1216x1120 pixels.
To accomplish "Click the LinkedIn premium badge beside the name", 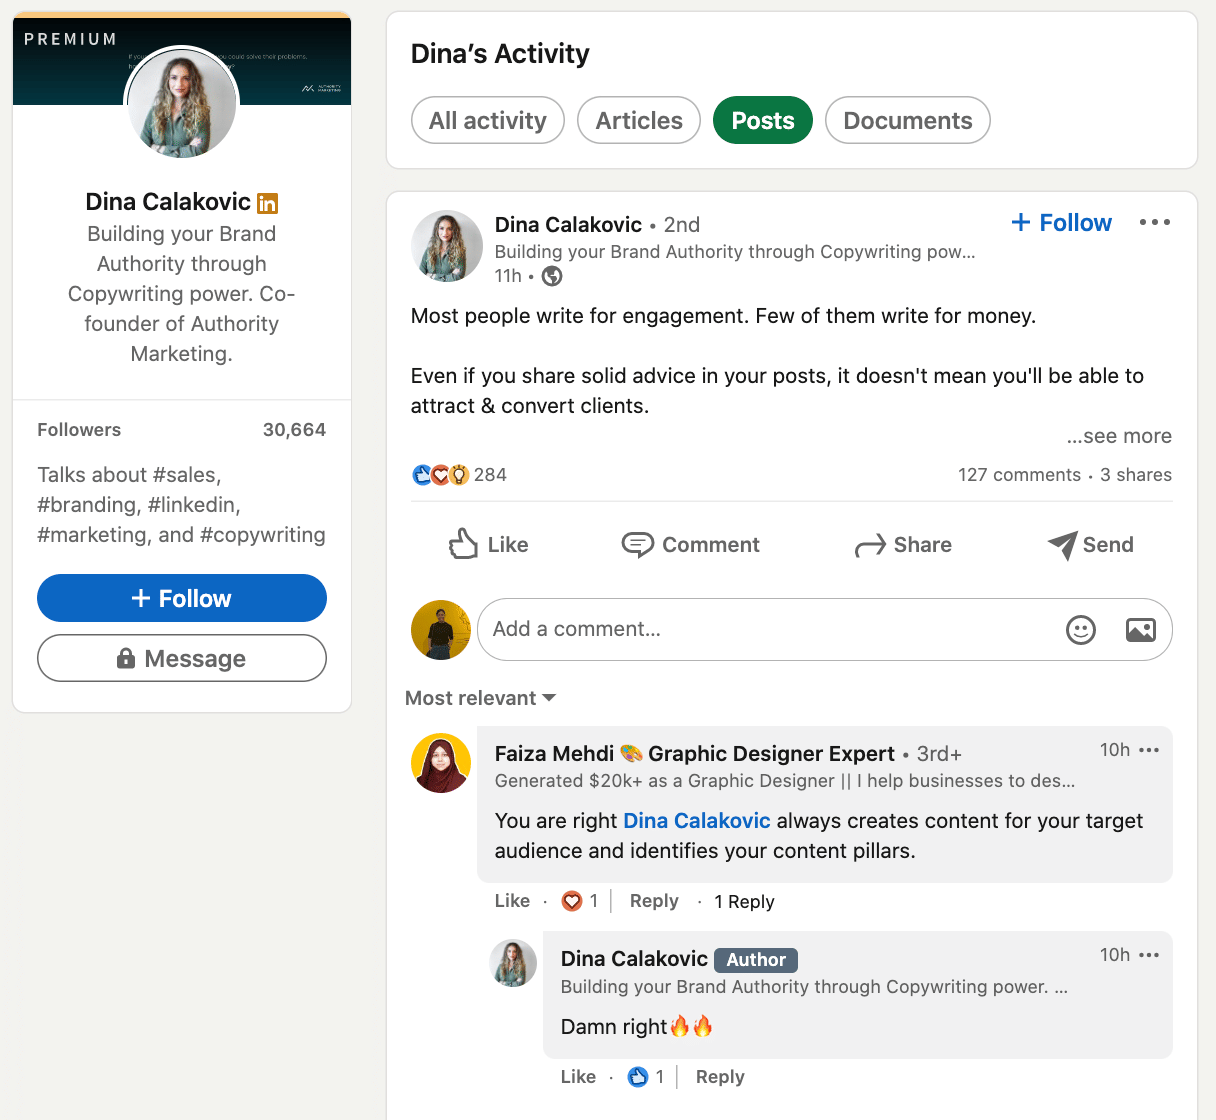I will click(x=267, y=203).
